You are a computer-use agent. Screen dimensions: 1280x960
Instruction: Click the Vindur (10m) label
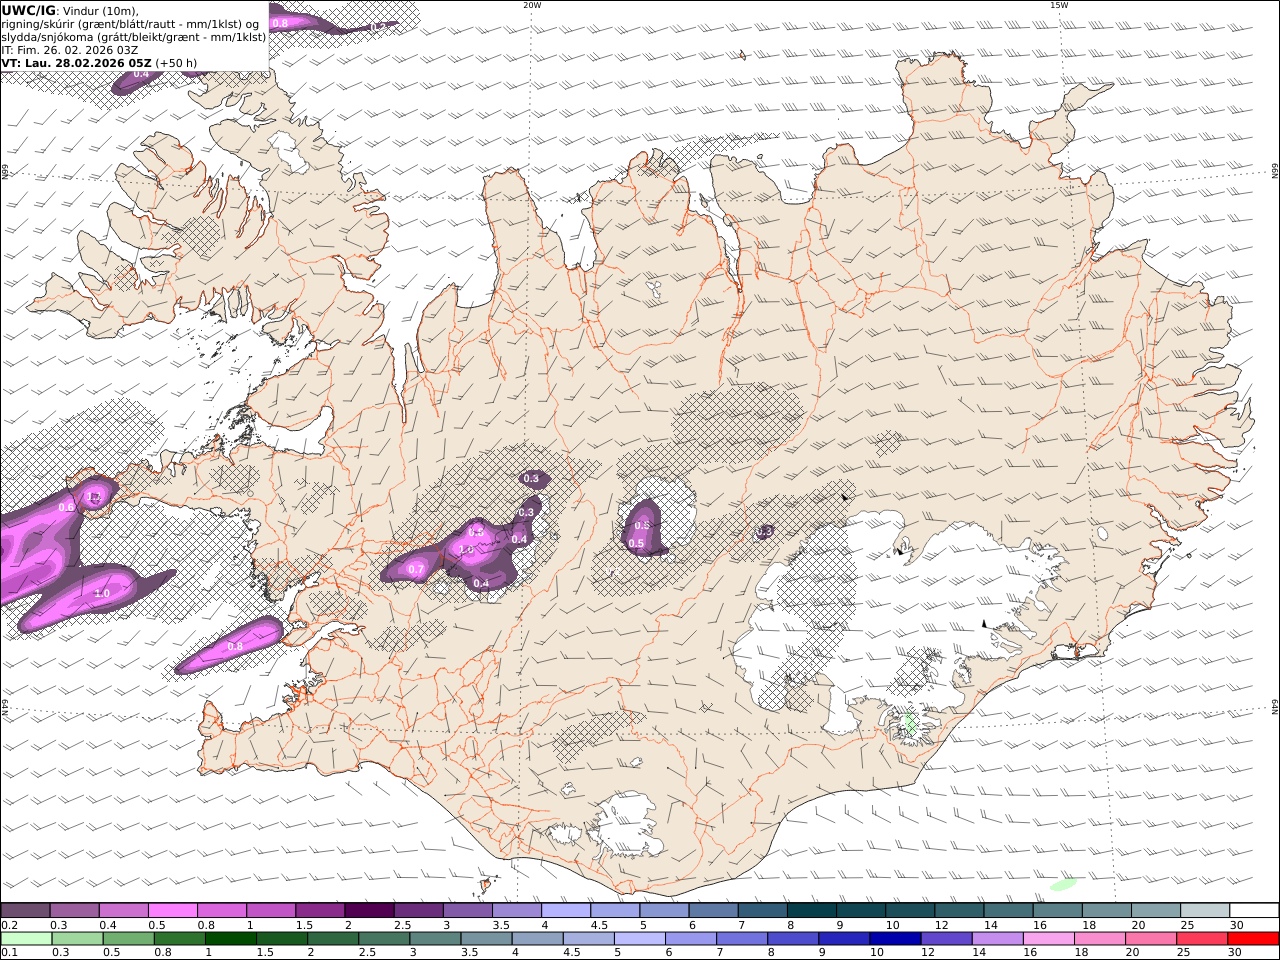(101, 11)
